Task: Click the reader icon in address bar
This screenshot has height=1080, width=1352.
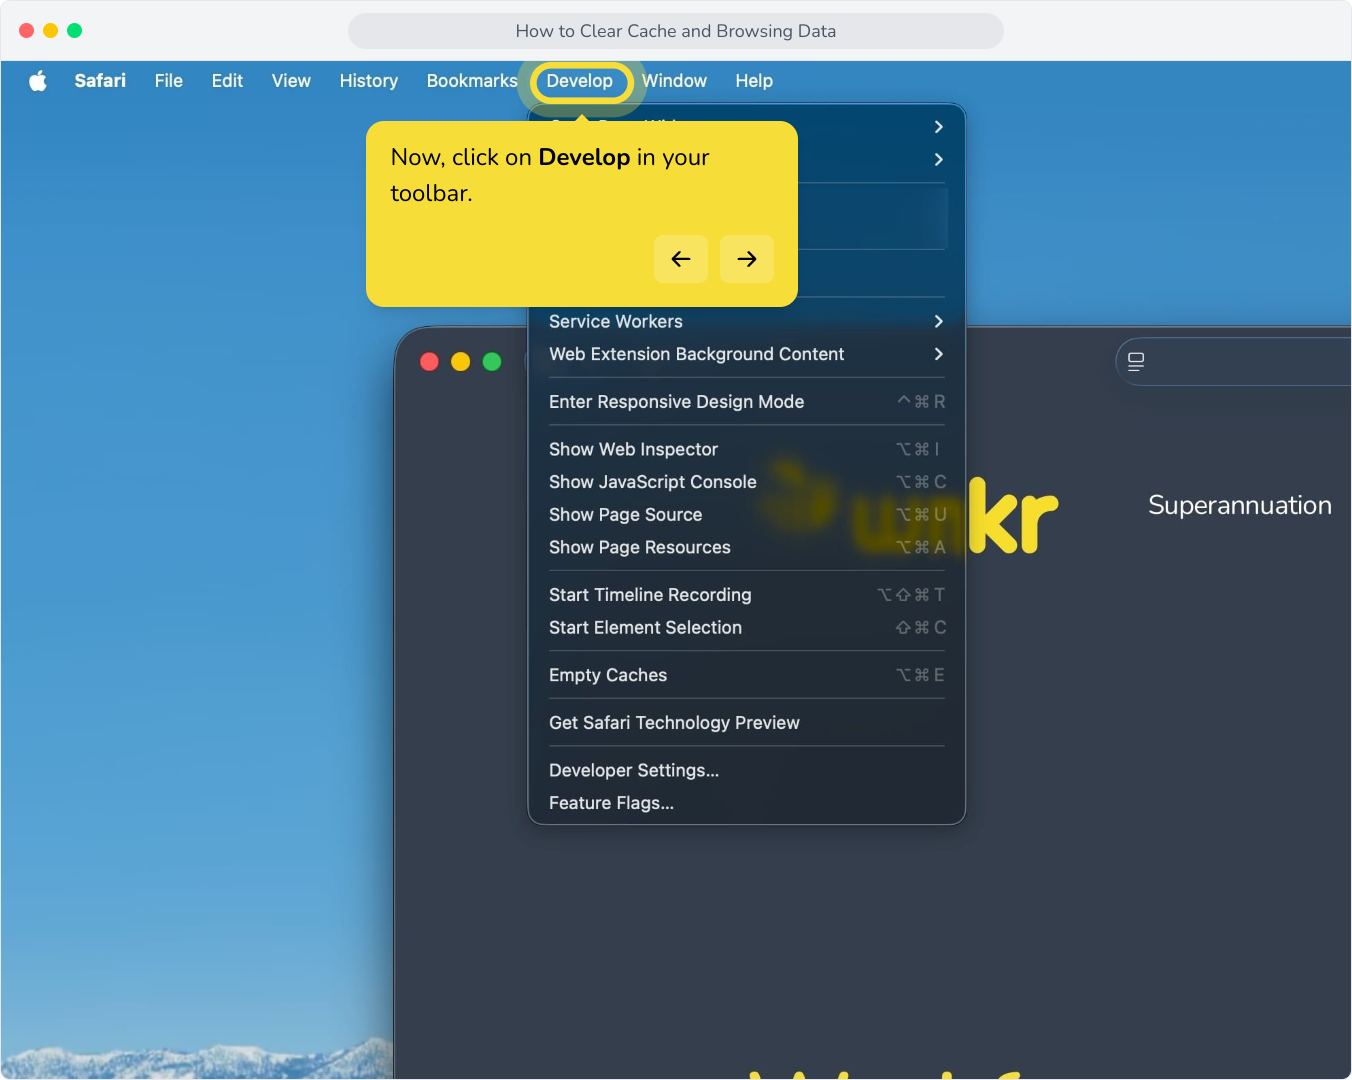Action: (x=1136, y=361)
